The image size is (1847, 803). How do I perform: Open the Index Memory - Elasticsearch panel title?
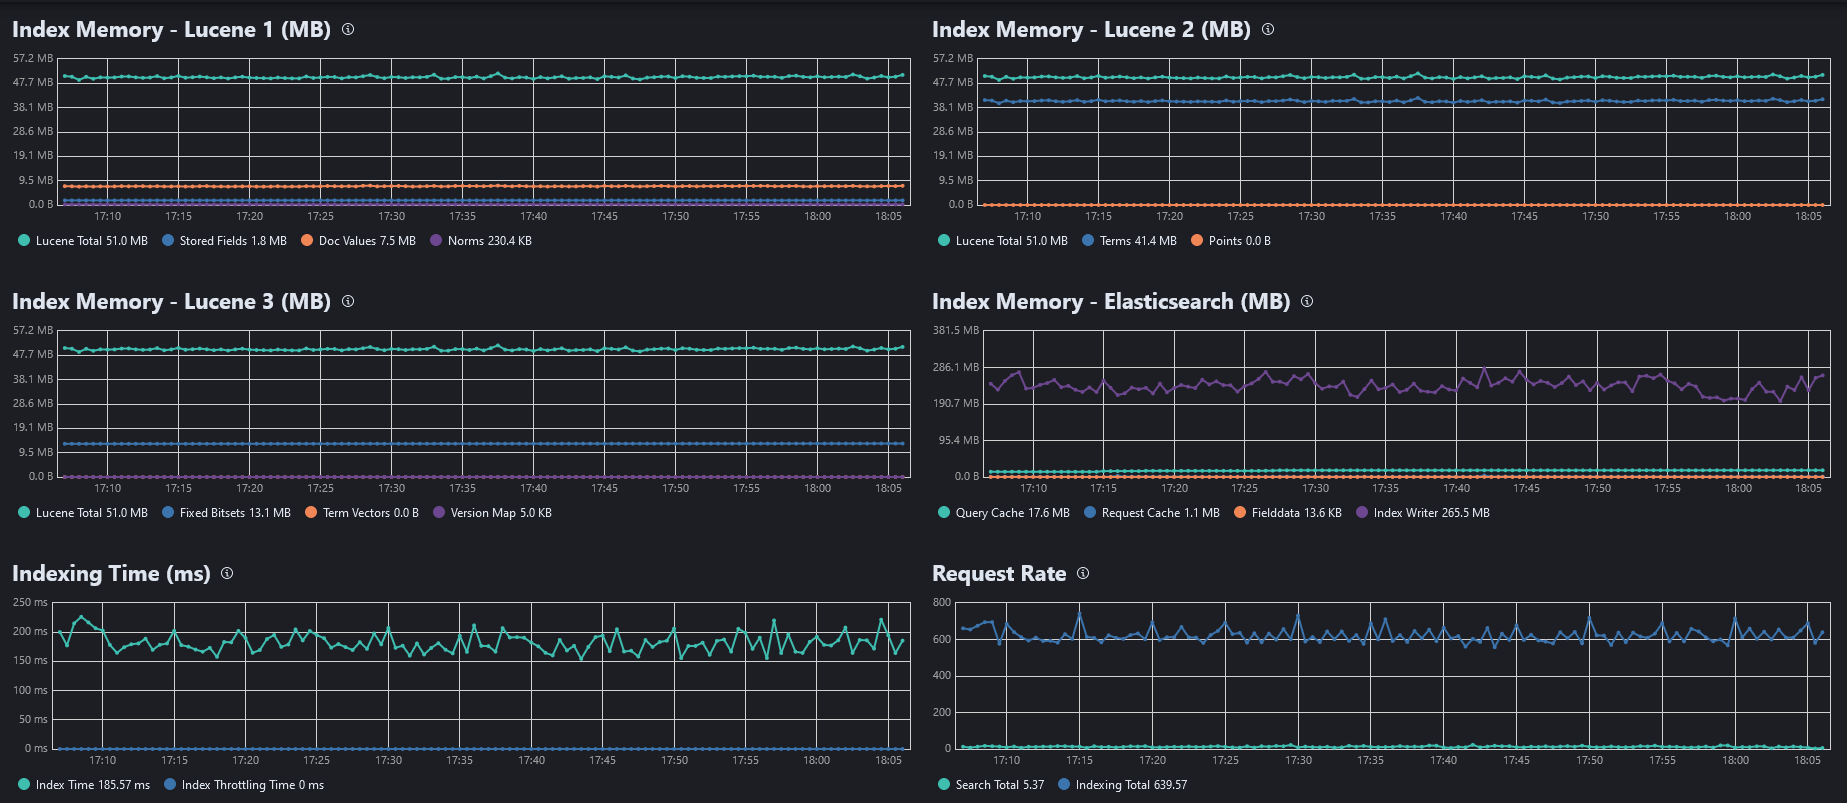[x=1111, y=301]
